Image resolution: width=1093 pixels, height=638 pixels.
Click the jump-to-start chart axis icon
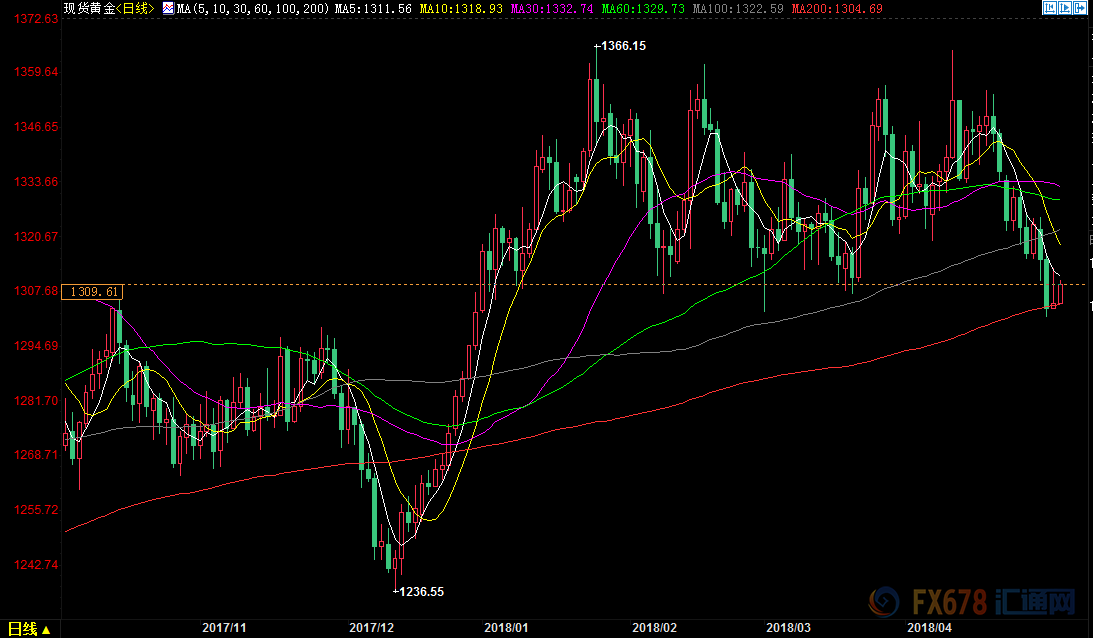[1049, 8]
